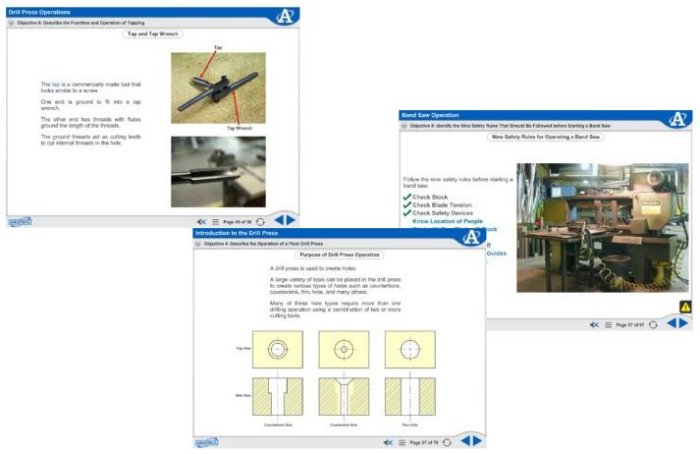Click the blue 'tap' hyperlink in text
Viewport: 700px width, 454px height.
(x=58, y=85)
